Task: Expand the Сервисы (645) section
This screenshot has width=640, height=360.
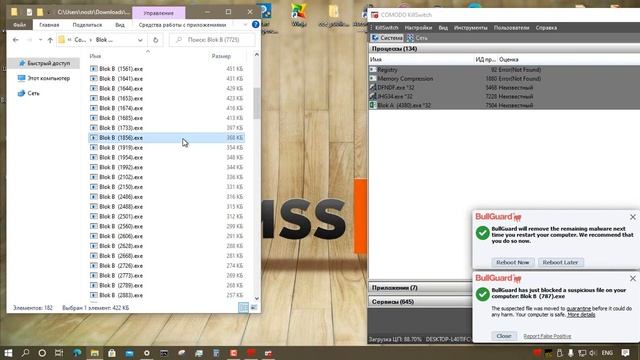Action: pos(420,302)
